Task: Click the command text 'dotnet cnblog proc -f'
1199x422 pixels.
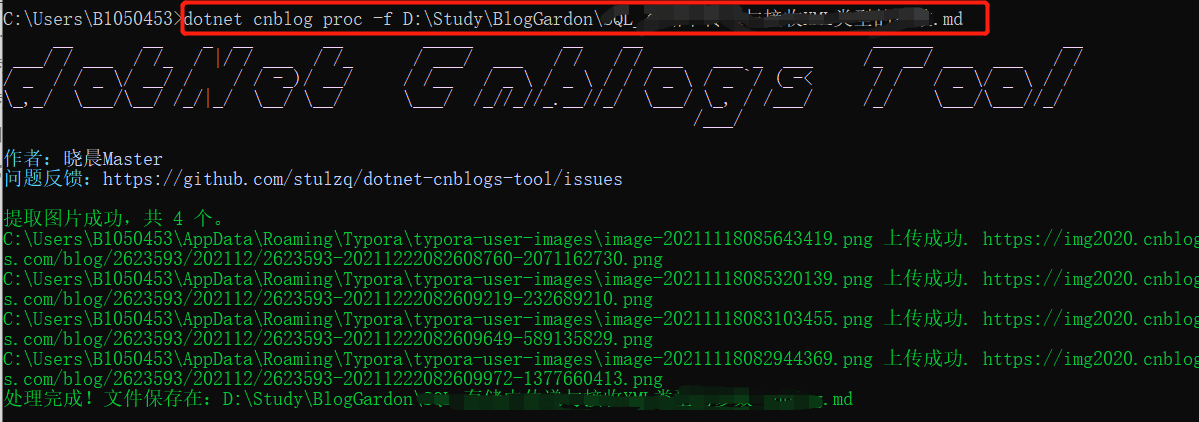Action: (x=290, y=20)
